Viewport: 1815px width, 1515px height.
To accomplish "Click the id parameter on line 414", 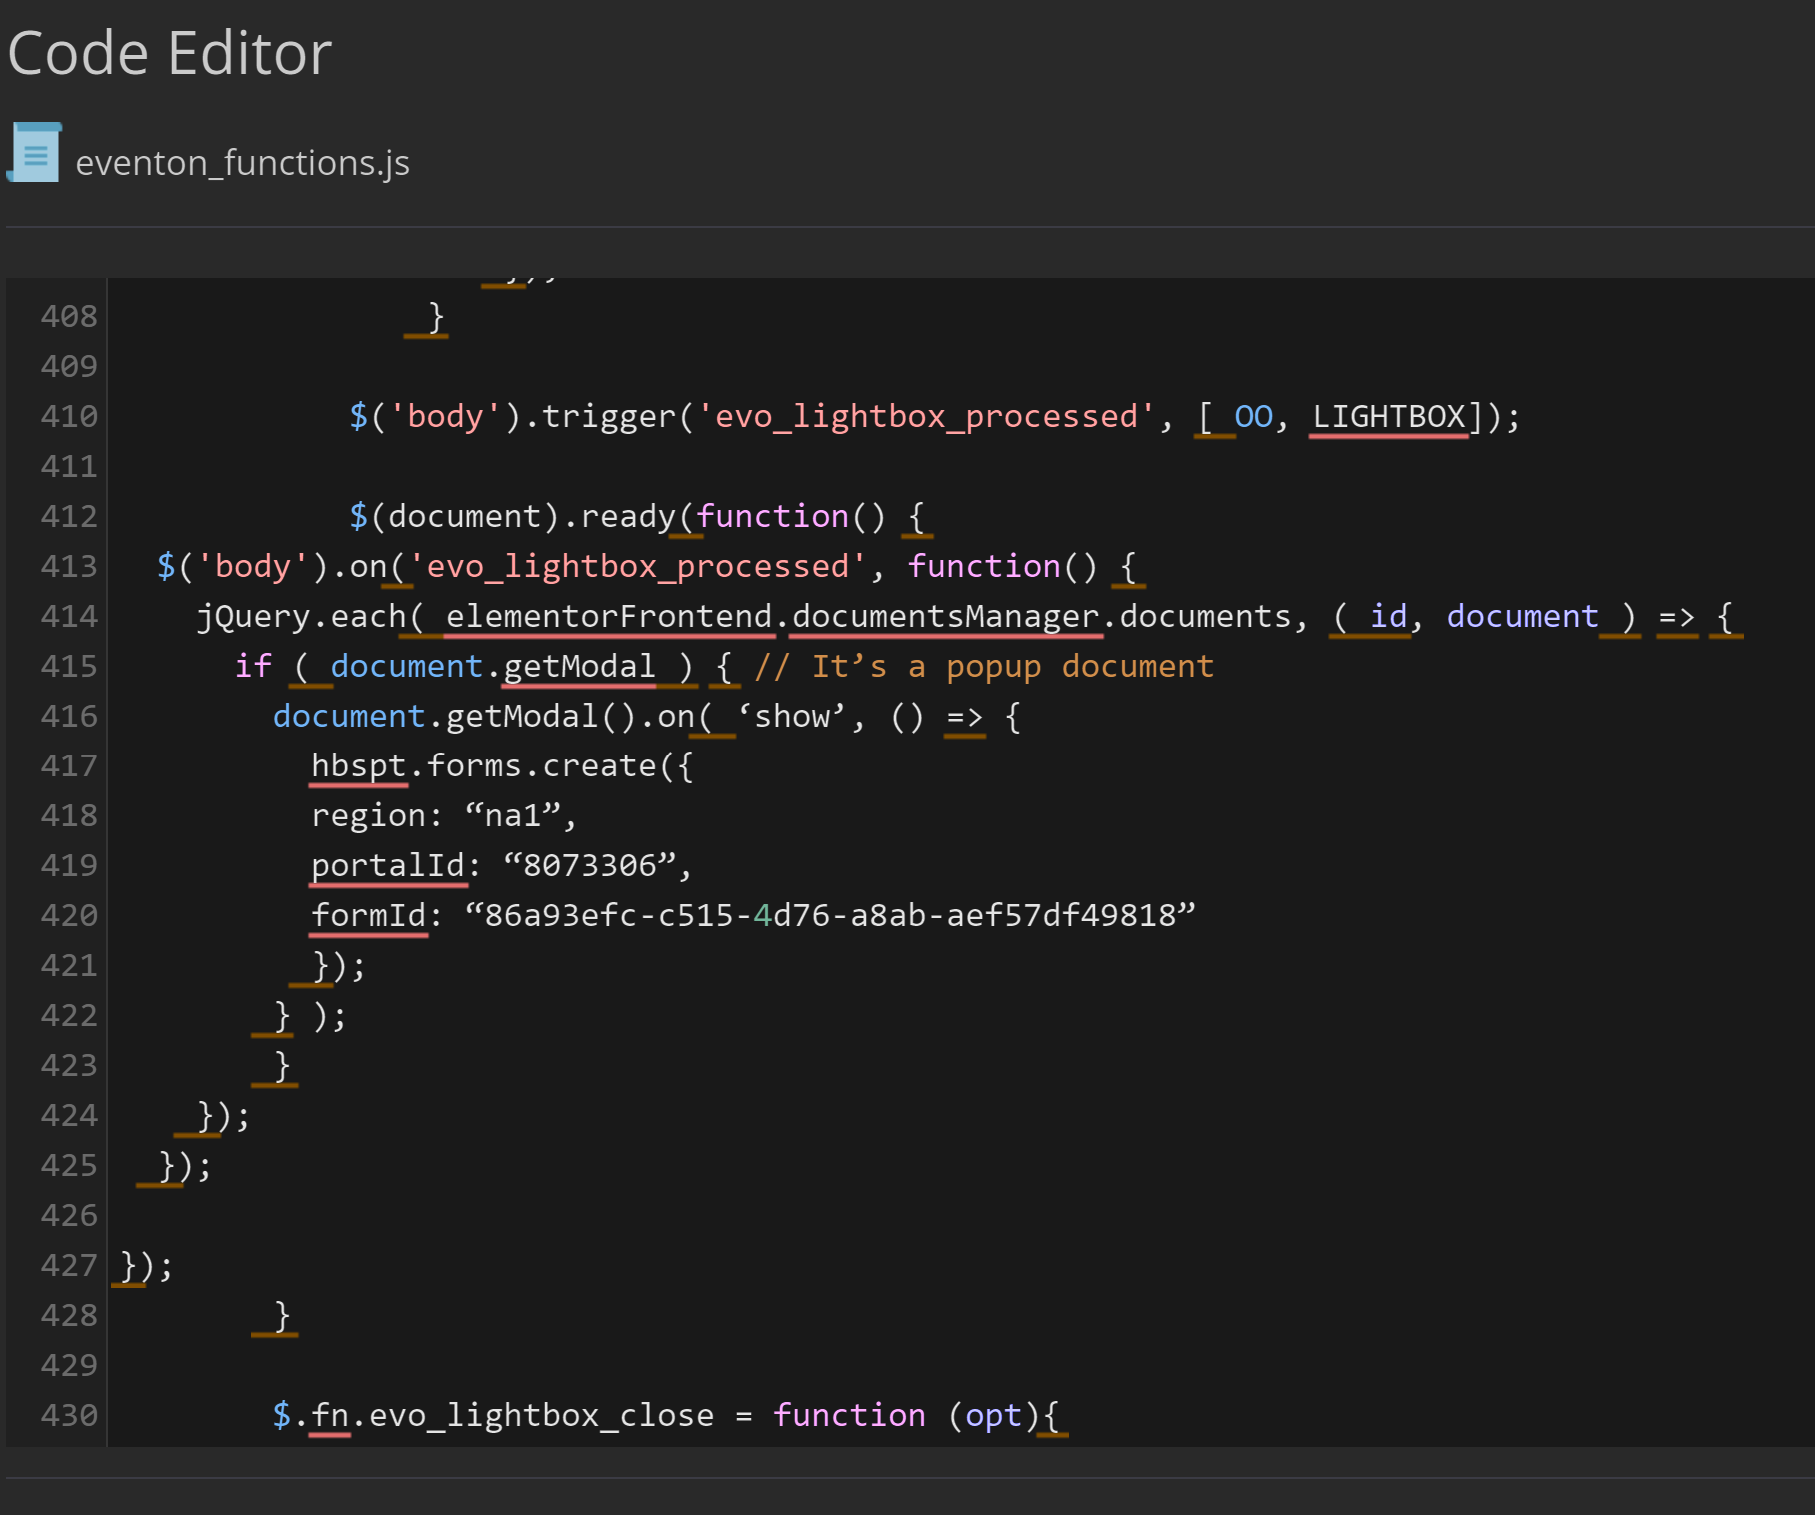I will pyautogui.click(x=1389, y=616).
